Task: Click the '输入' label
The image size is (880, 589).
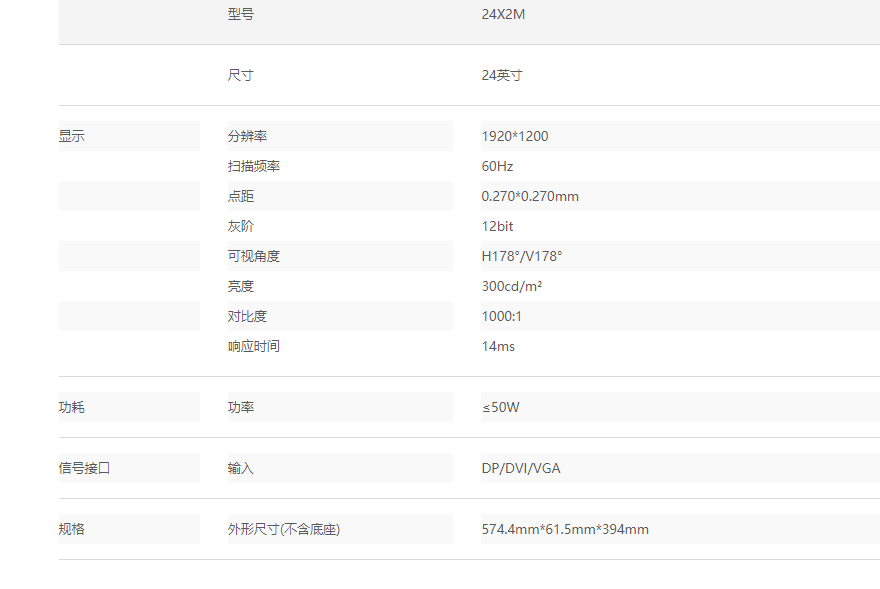Action: tap(241, 468)
